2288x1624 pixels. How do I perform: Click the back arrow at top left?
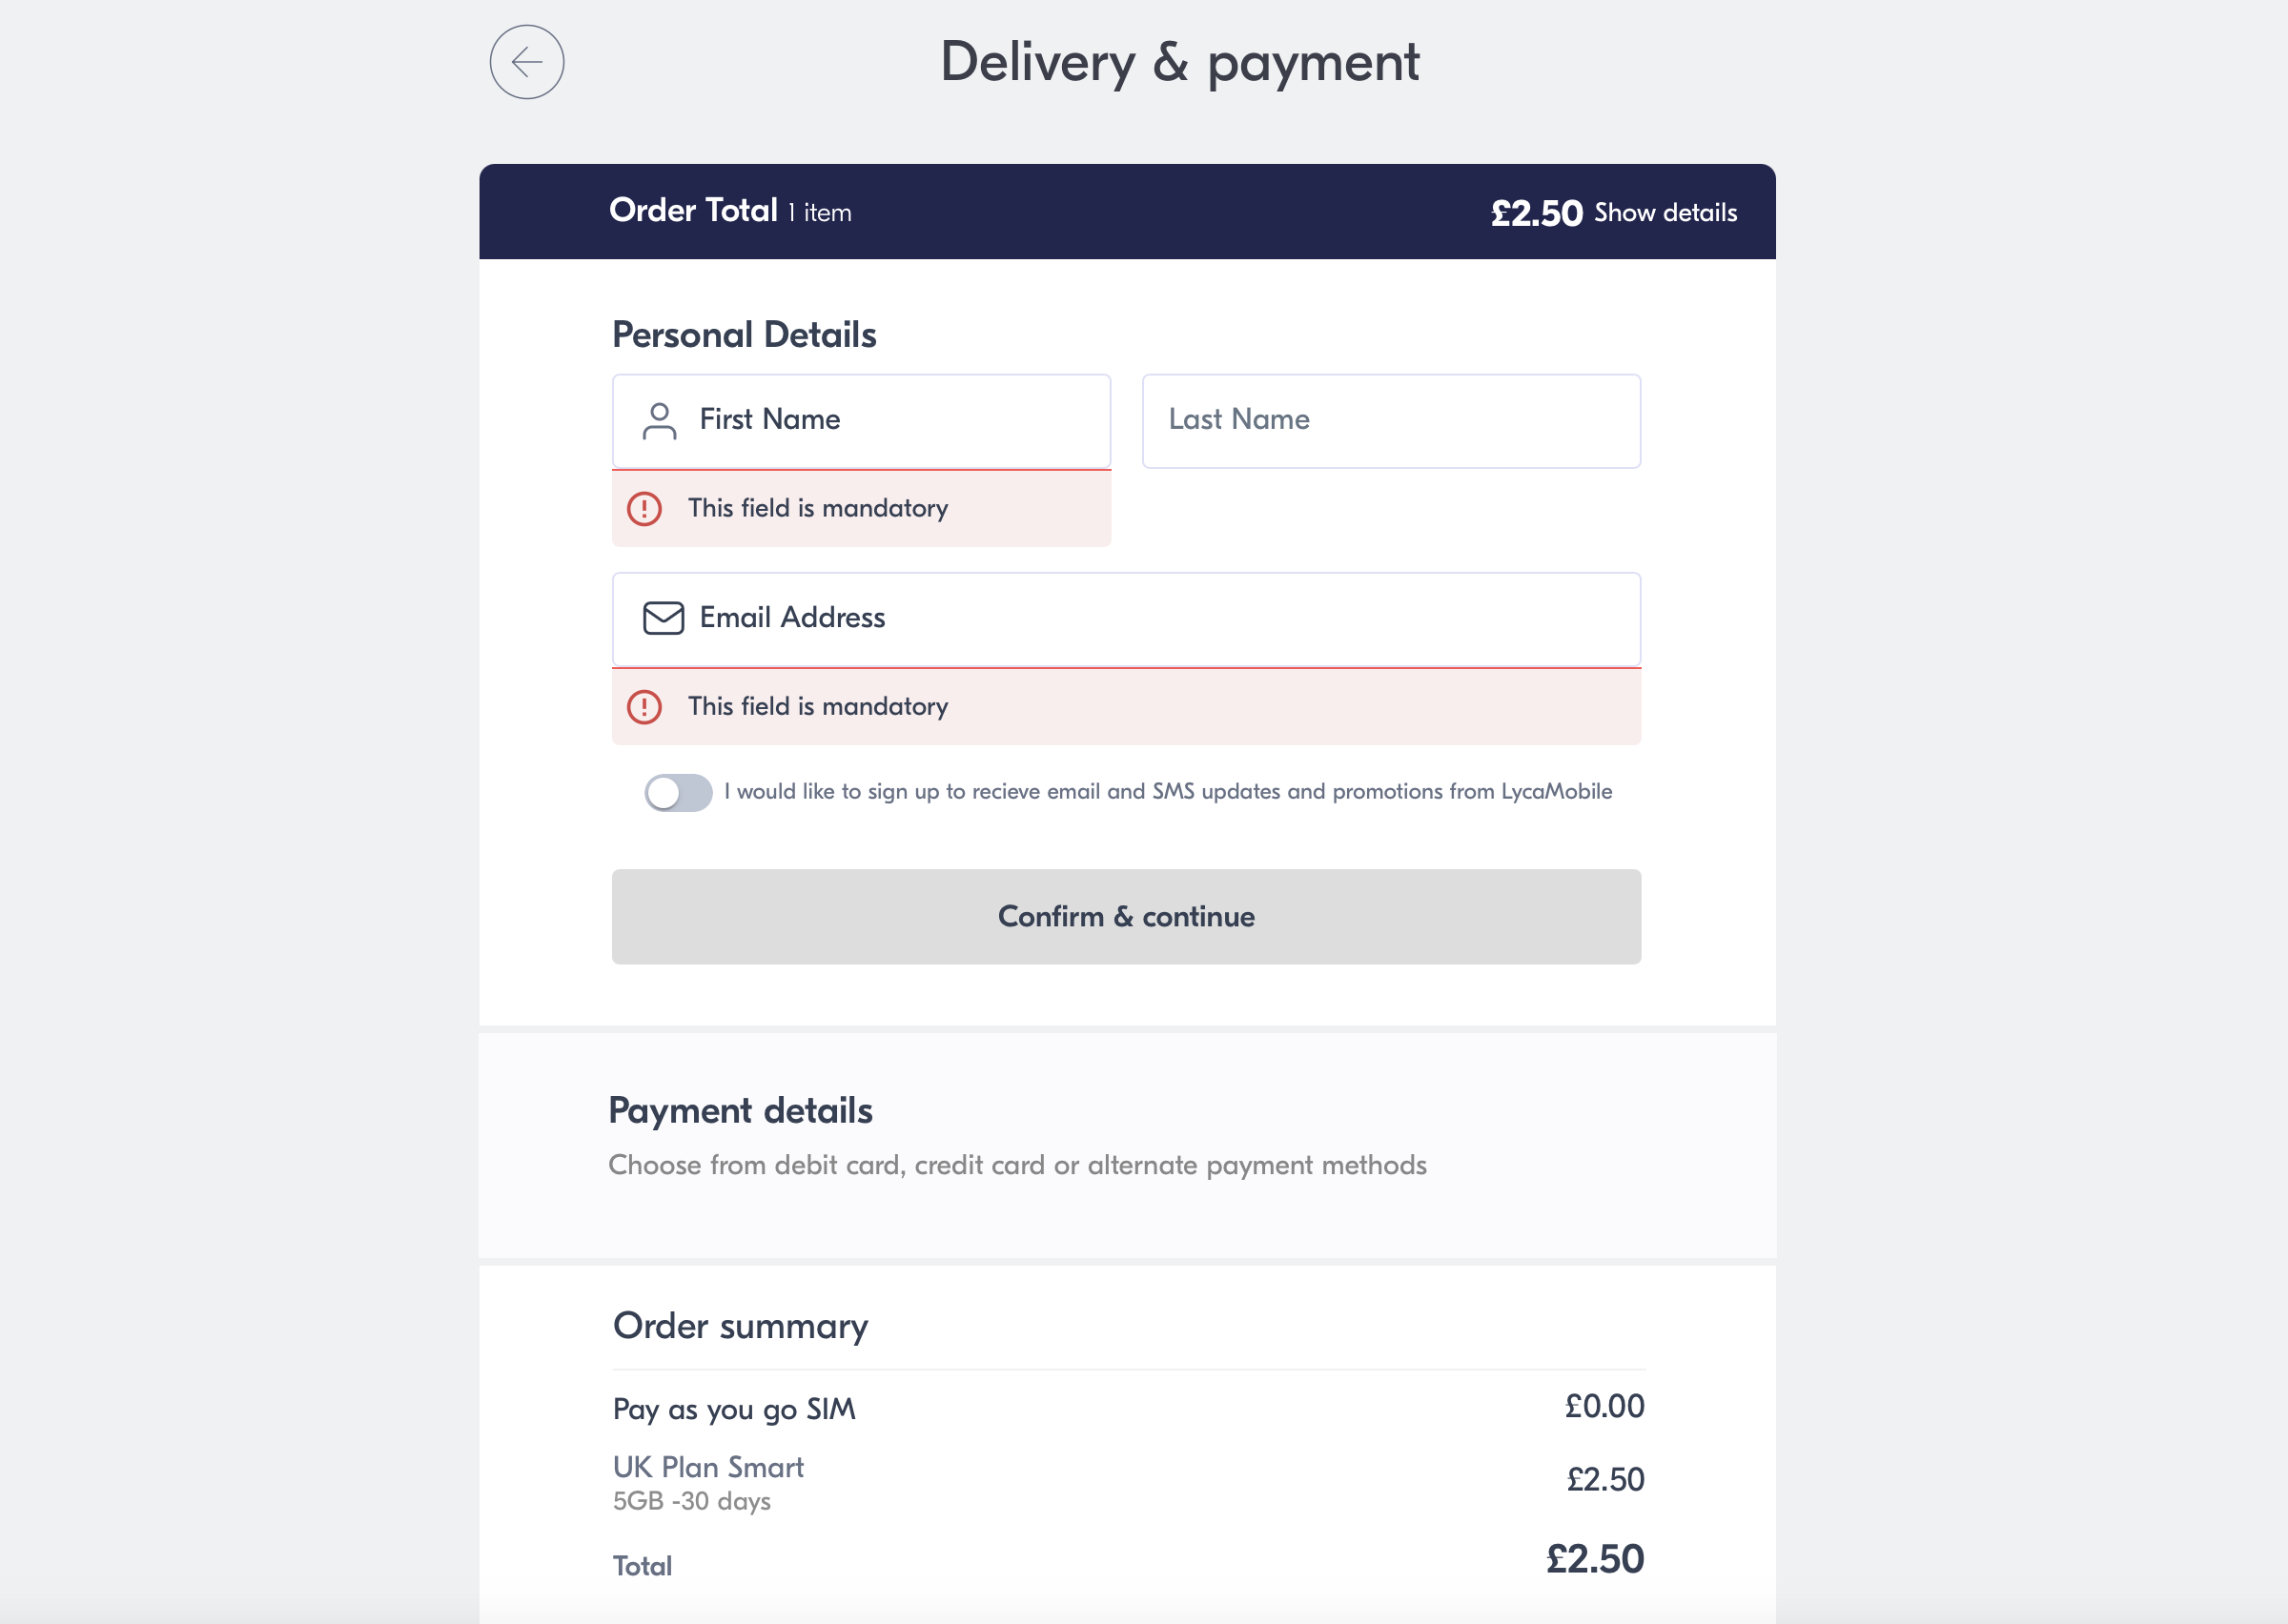527,62
